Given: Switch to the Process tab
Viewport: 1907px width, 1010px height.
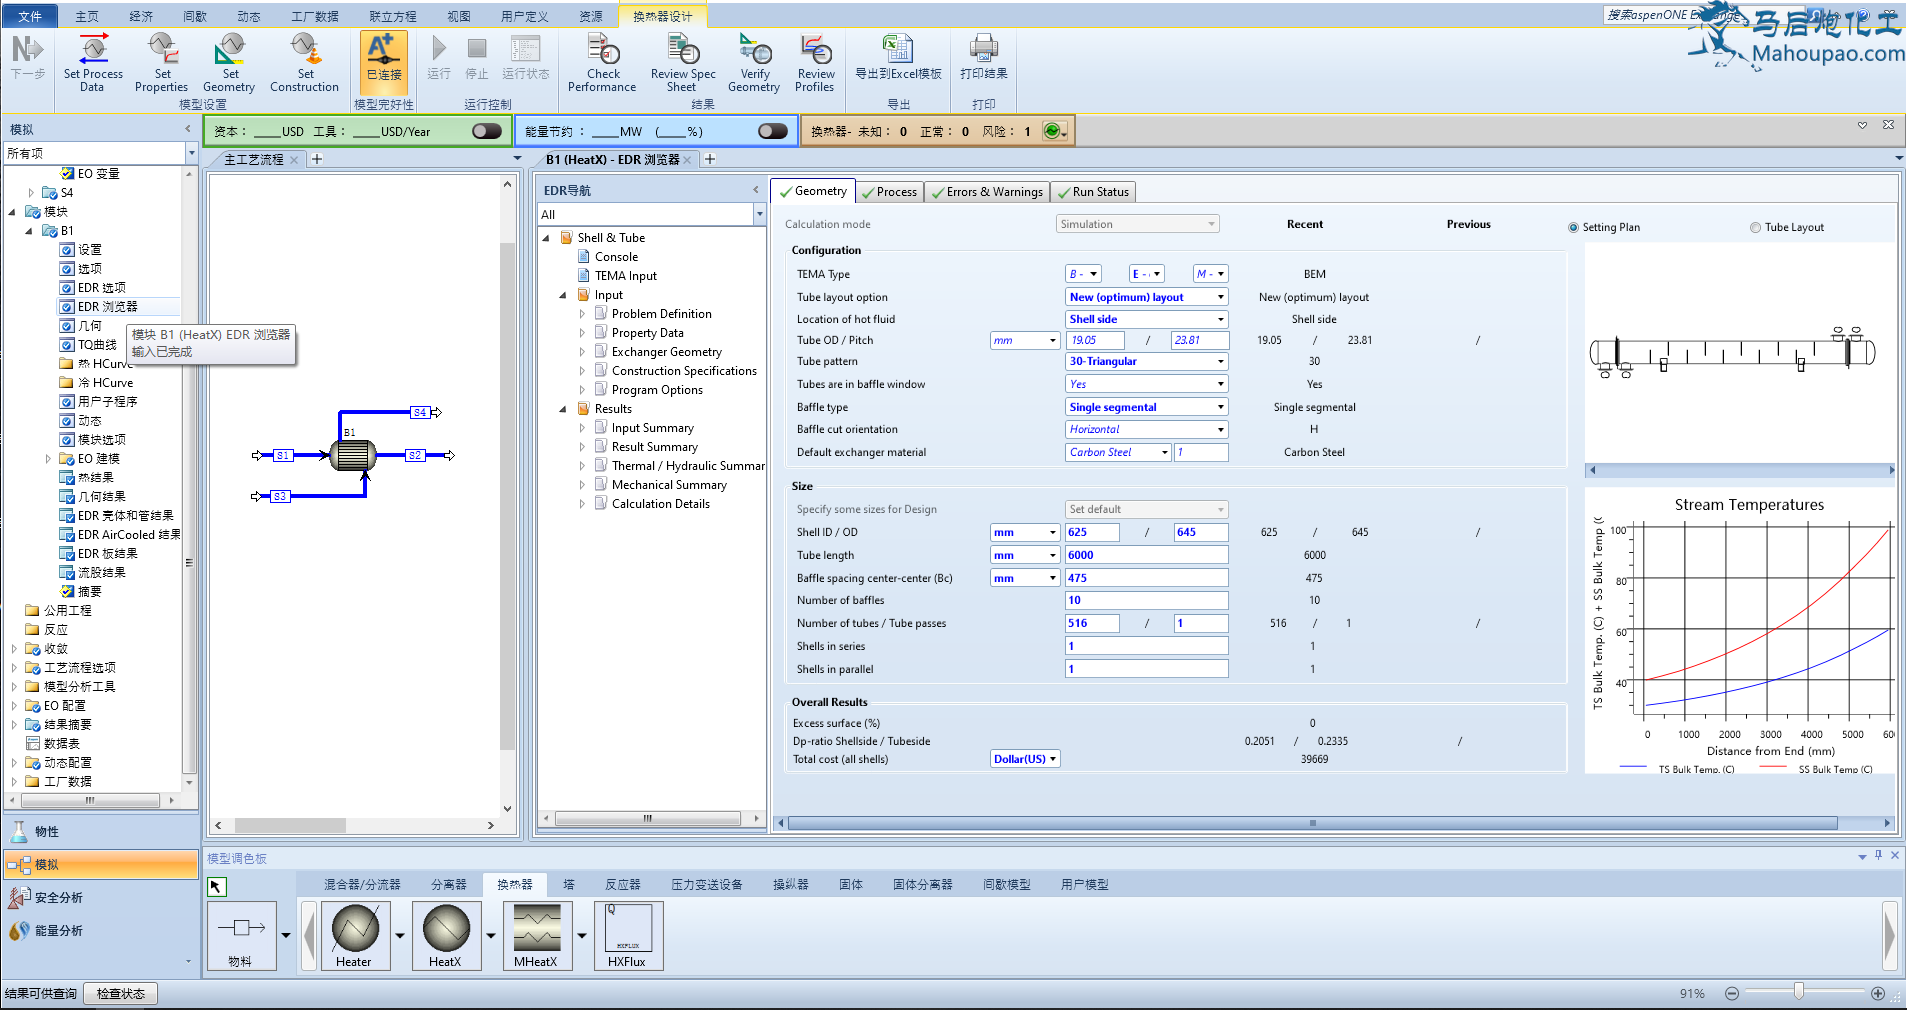Looking at the screenshot, I should tap(888, 192).
